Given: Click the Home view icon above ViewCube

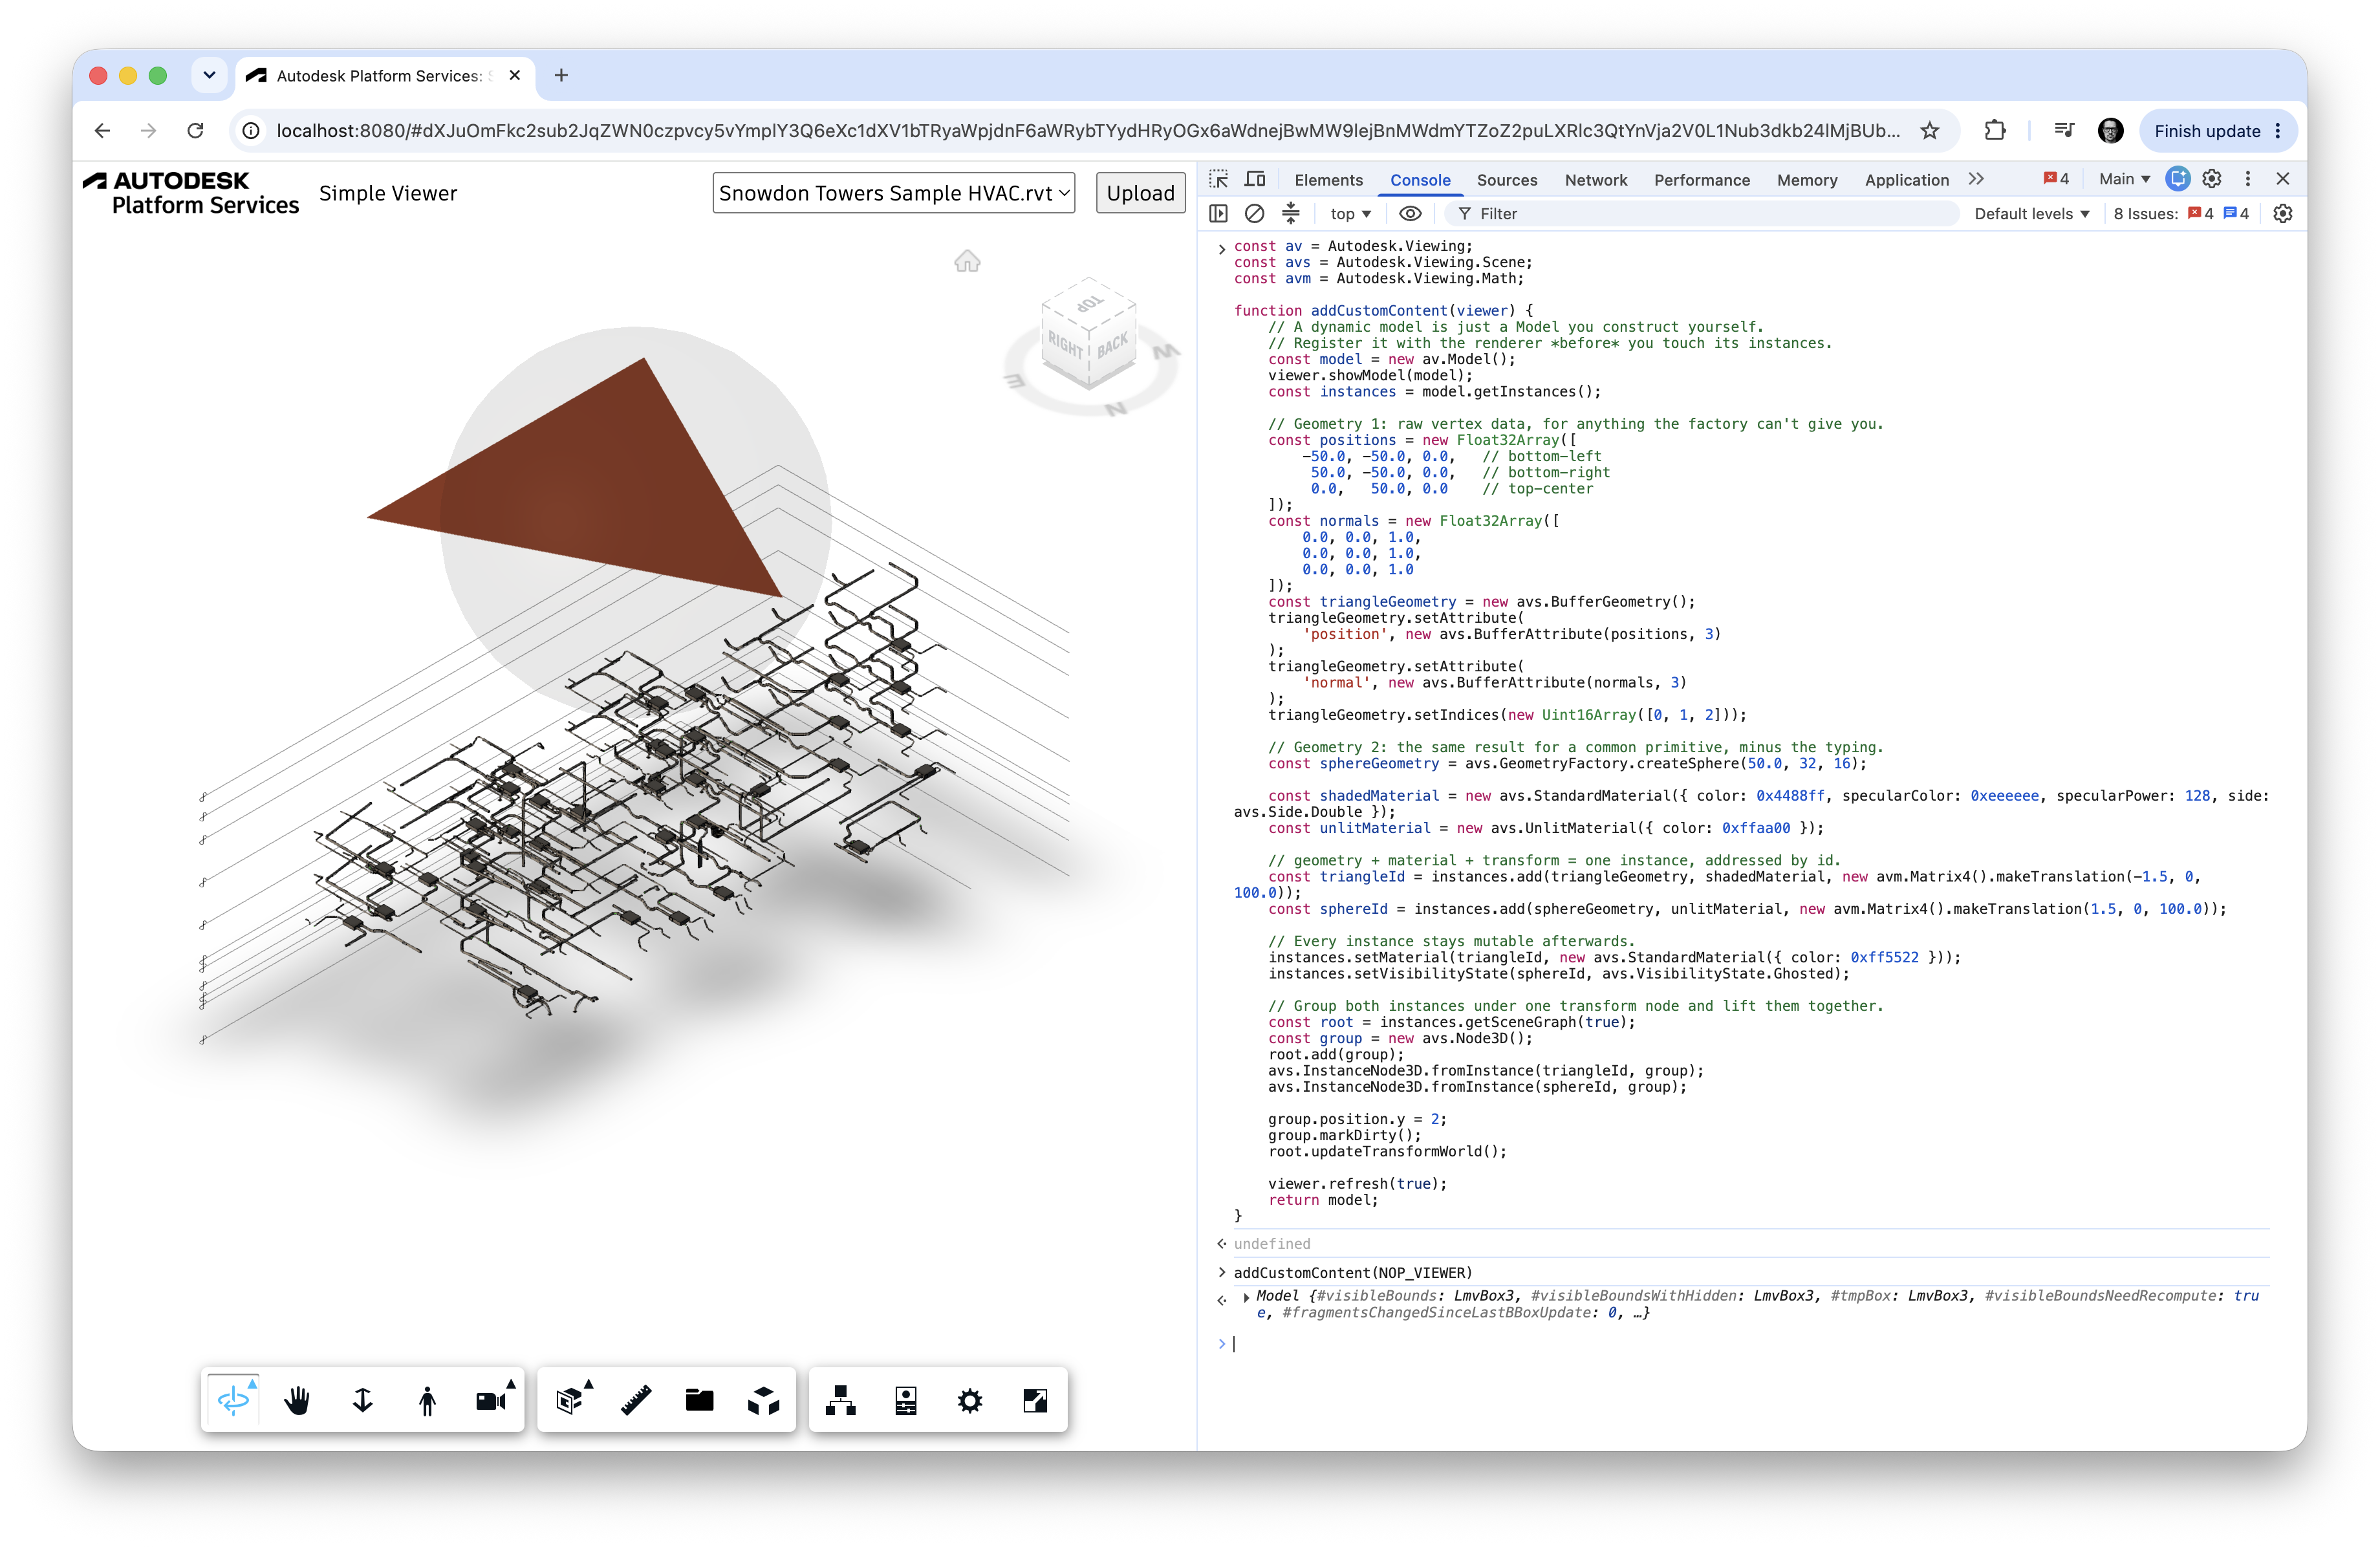Looking at the screenshot, I should pyautogui.click(x=967, y=261).
